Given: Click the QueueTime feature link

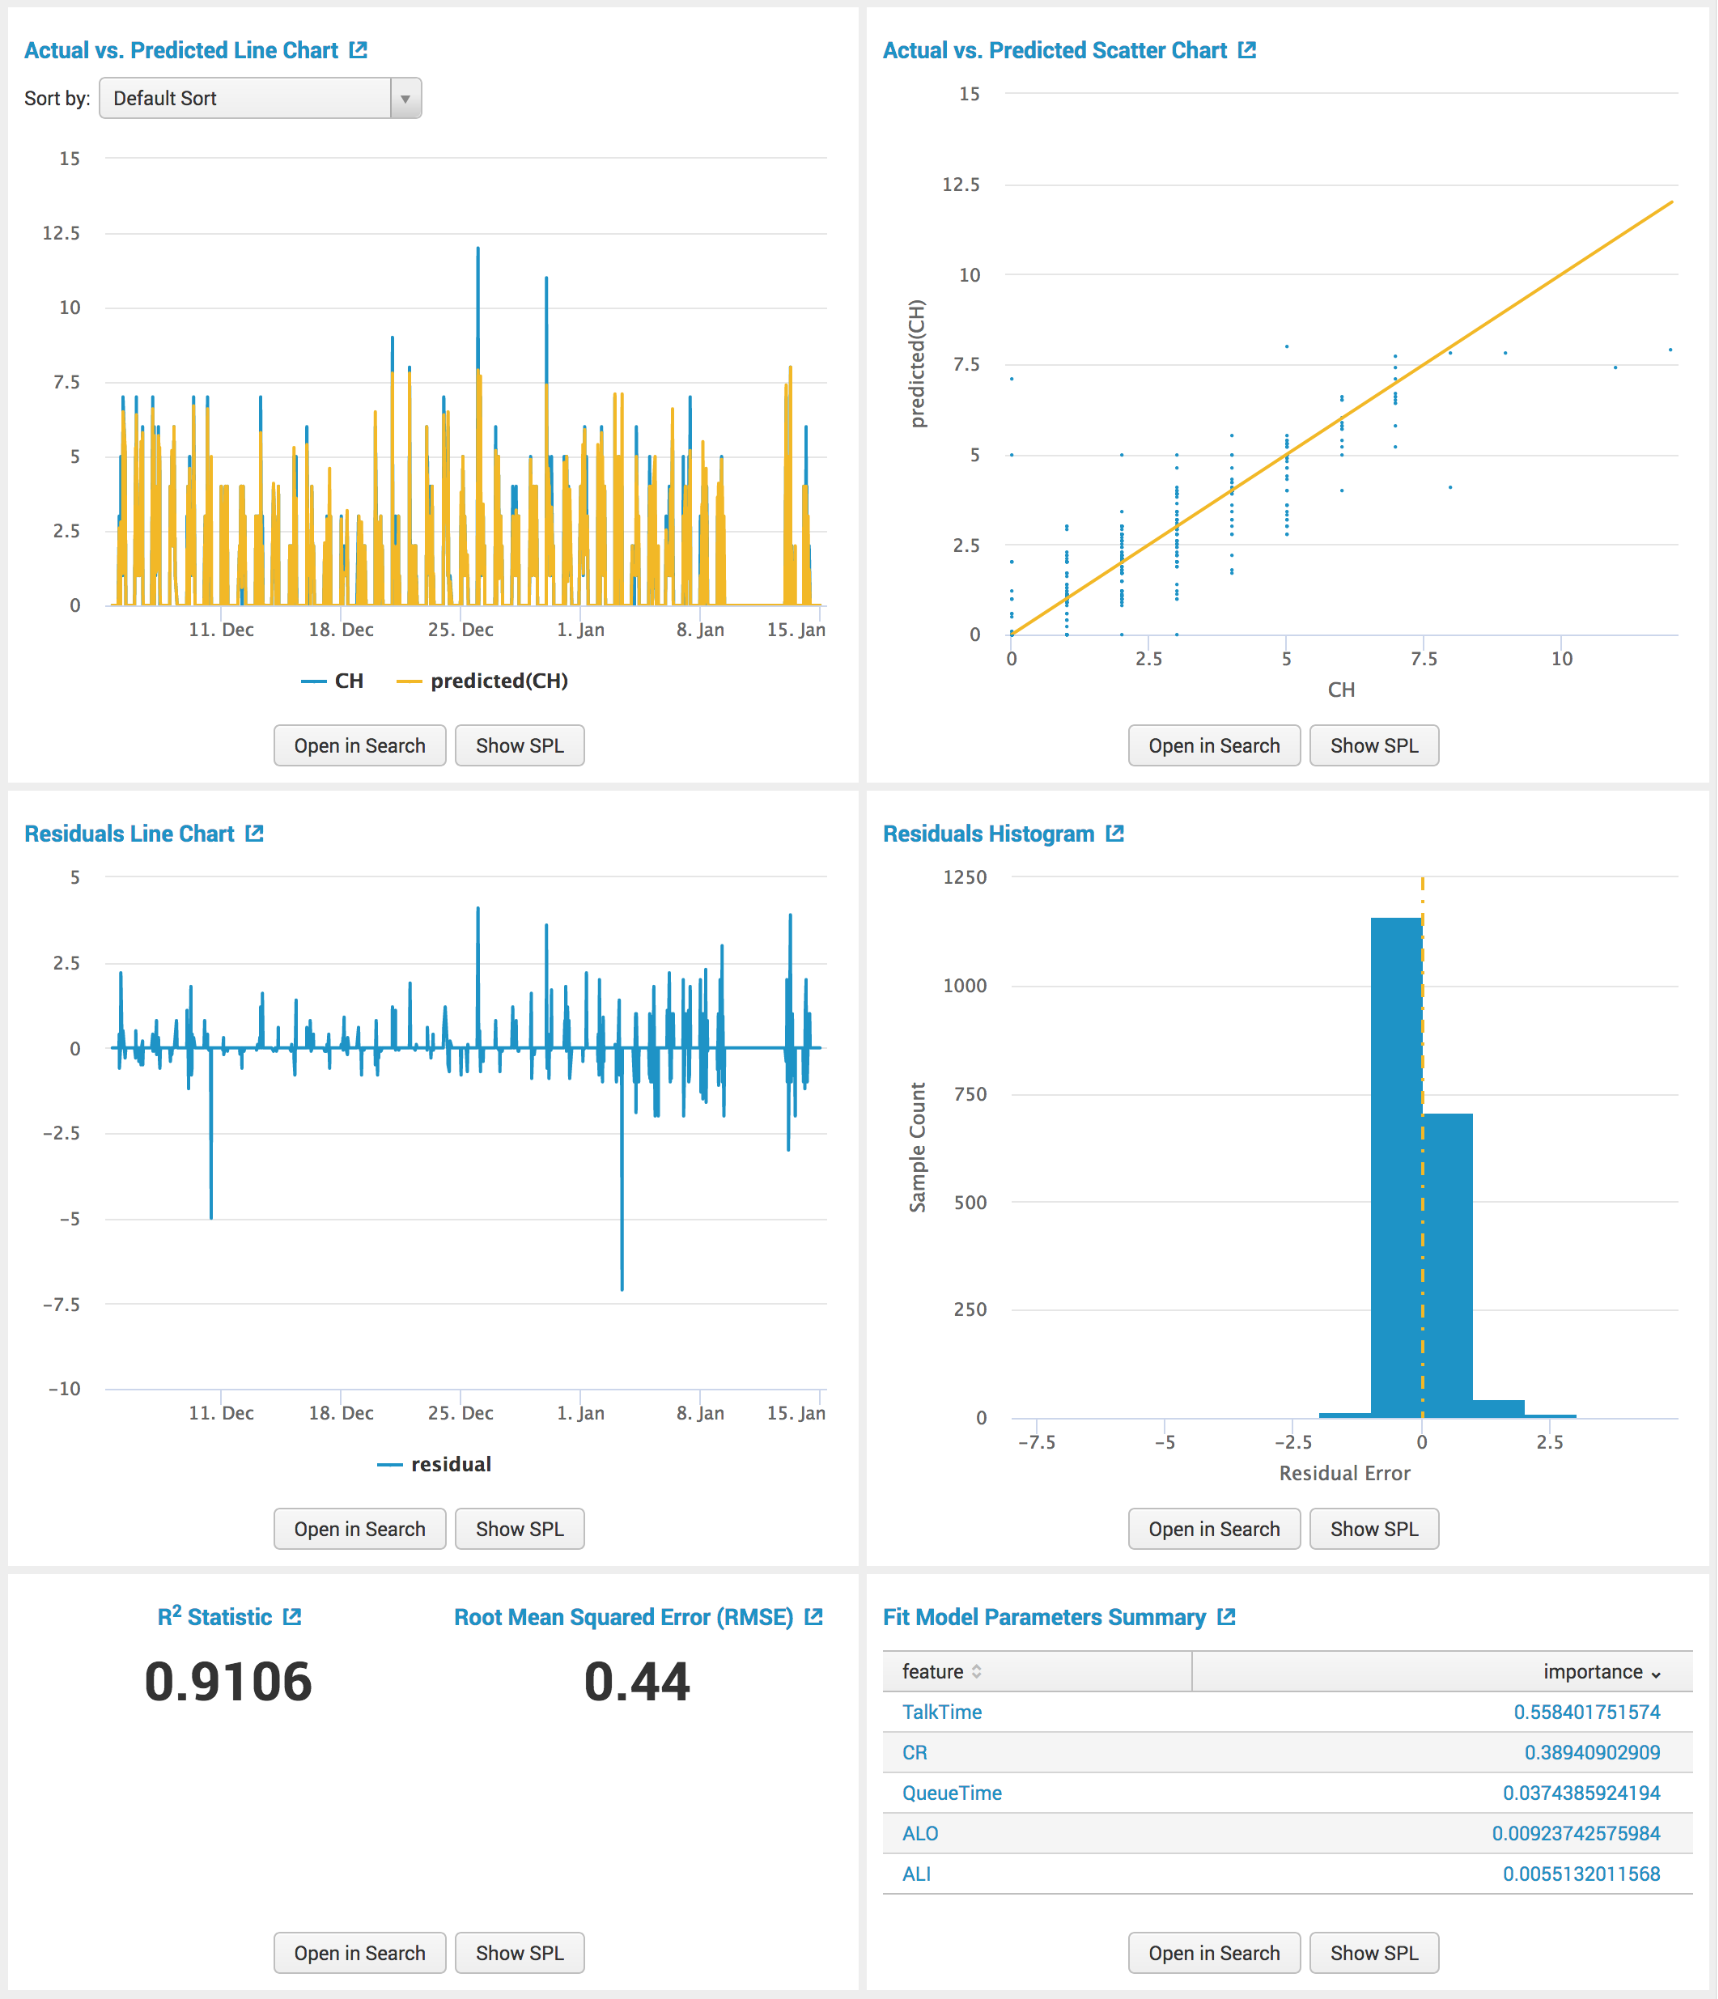Looking at the screenshot, I should (x=951, y=1793).
